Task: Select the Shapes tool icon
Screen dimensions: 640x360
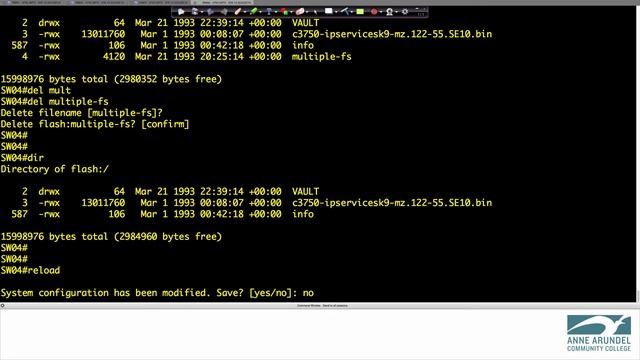Action: click(x=284, y=12)
